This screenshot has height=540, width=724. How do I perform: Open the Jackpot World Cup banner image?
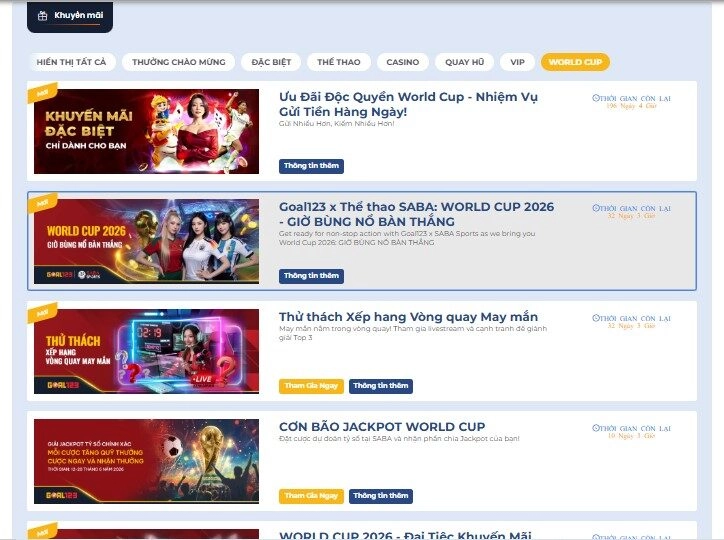coord(146,461)
